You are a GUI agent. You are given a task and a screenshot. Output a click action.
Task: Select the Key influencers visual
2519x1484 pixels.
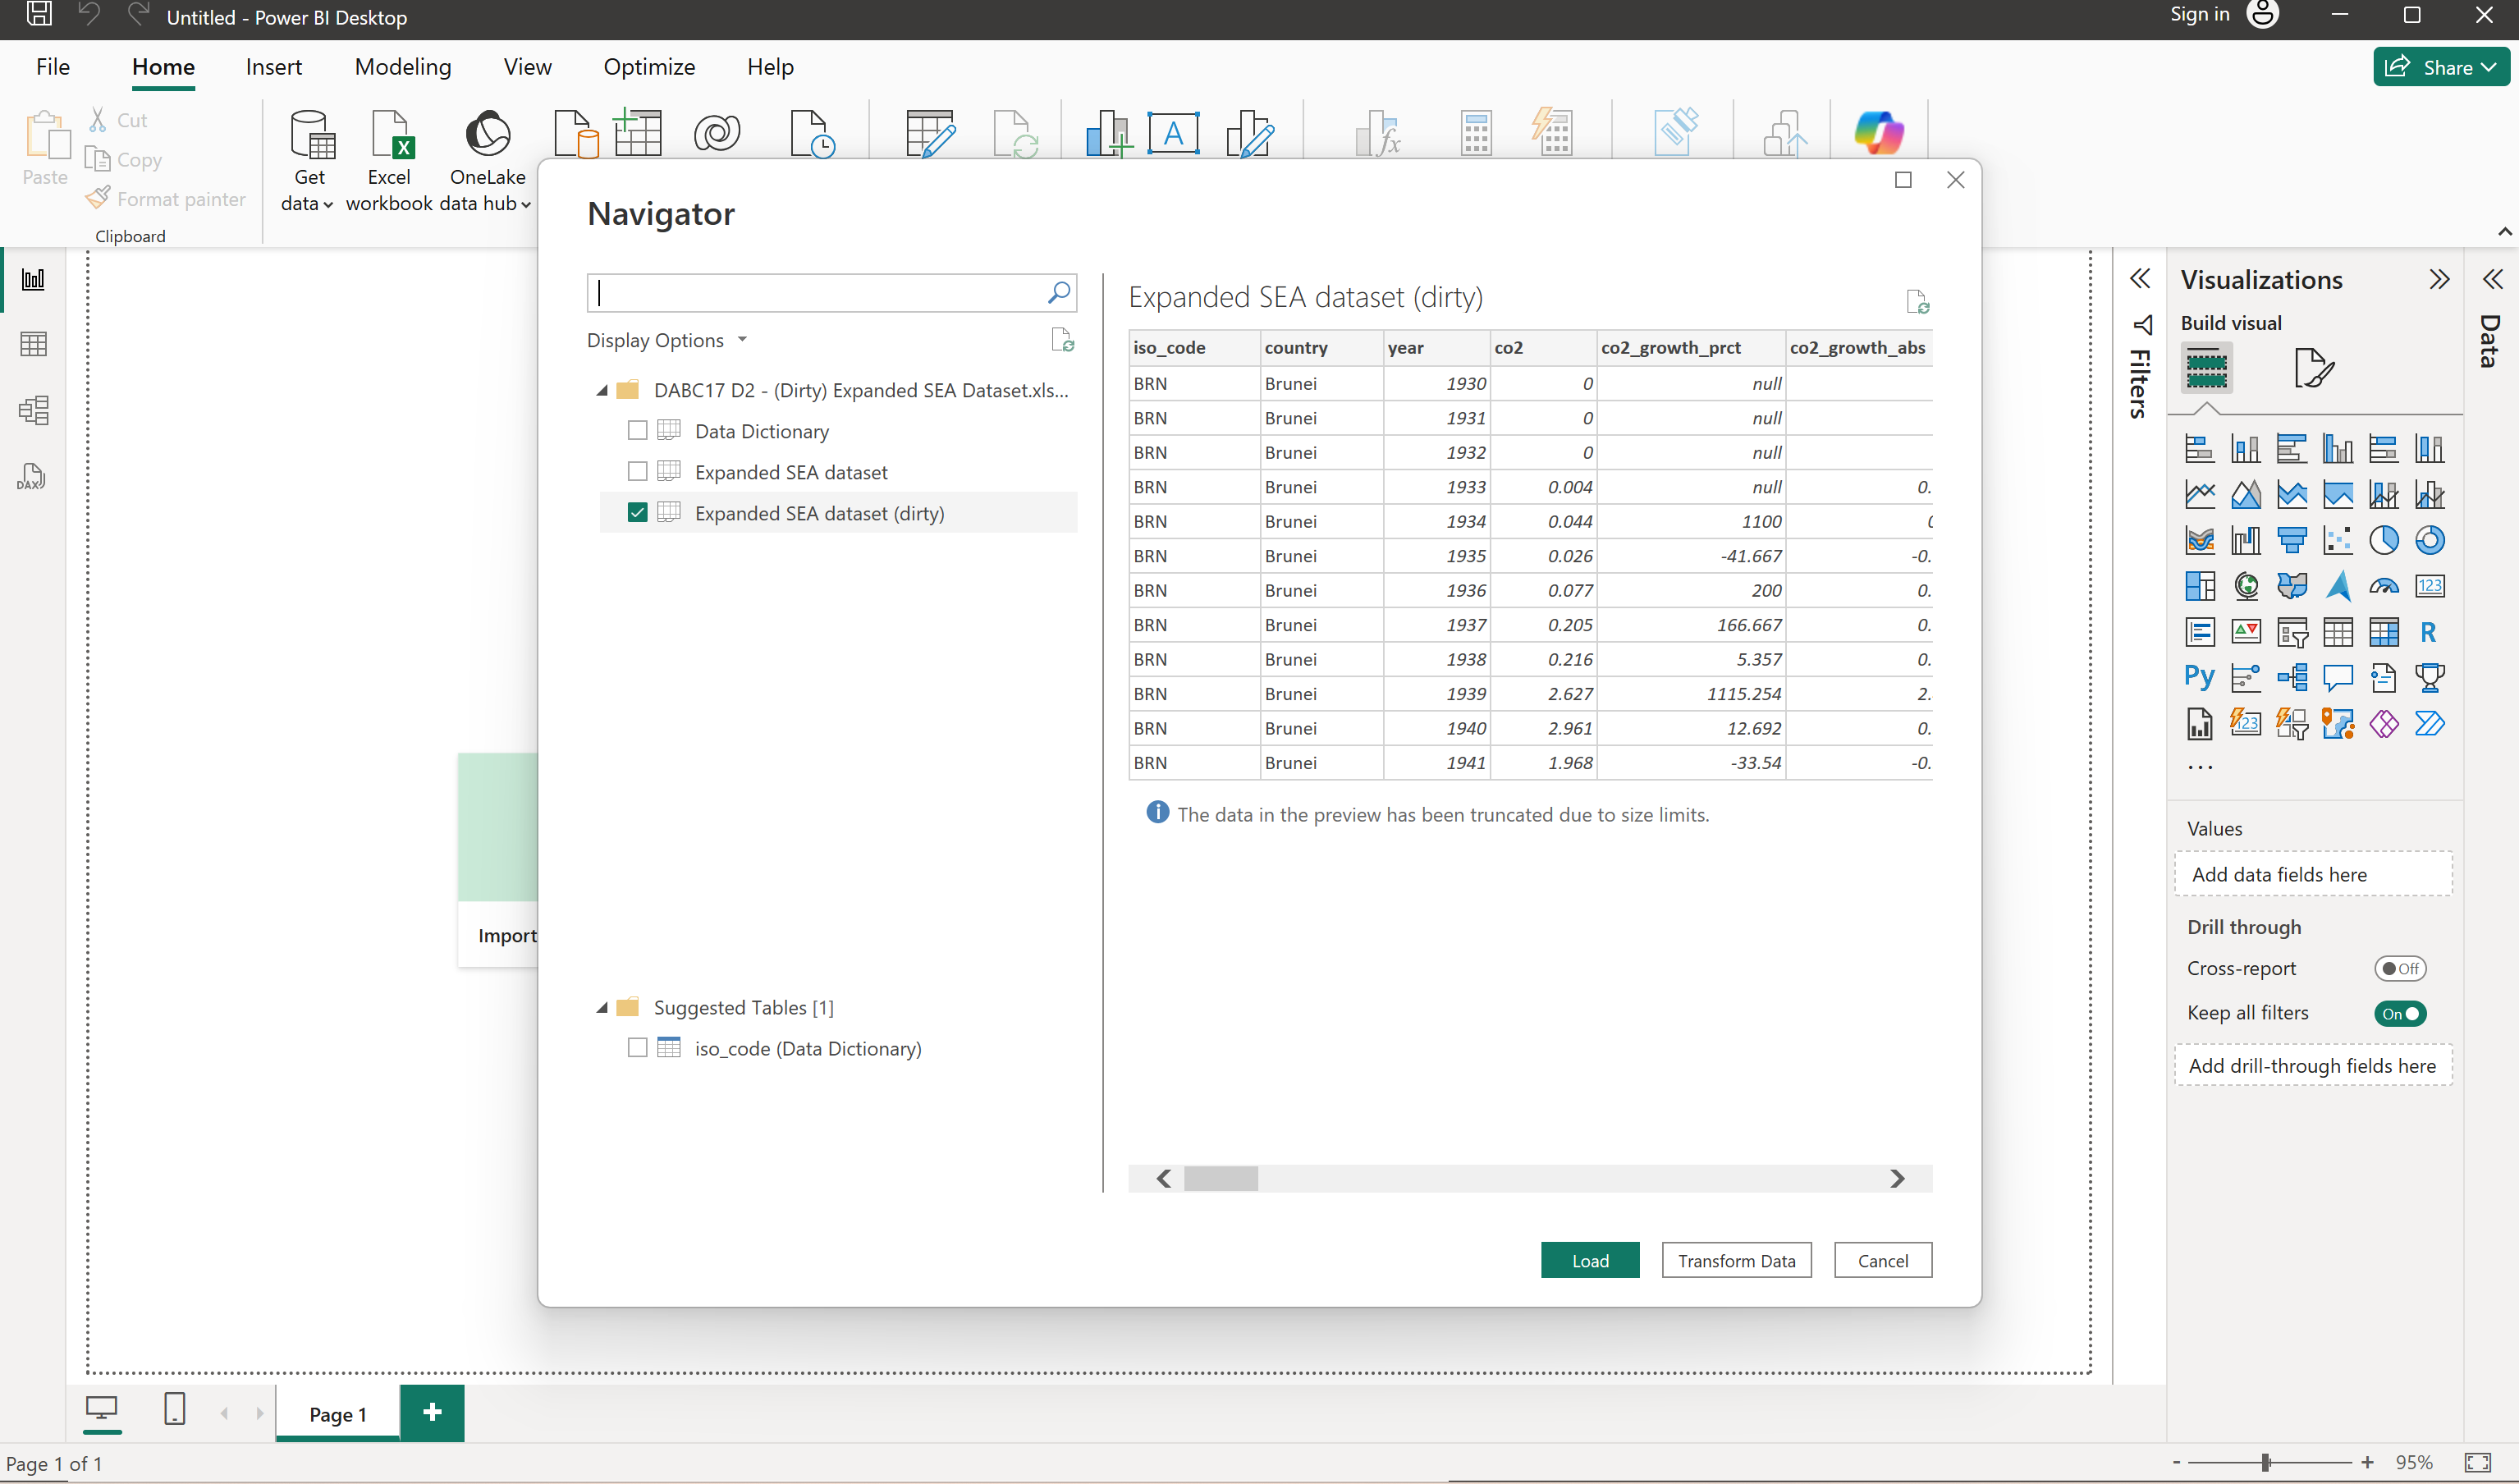[2246, 678]
